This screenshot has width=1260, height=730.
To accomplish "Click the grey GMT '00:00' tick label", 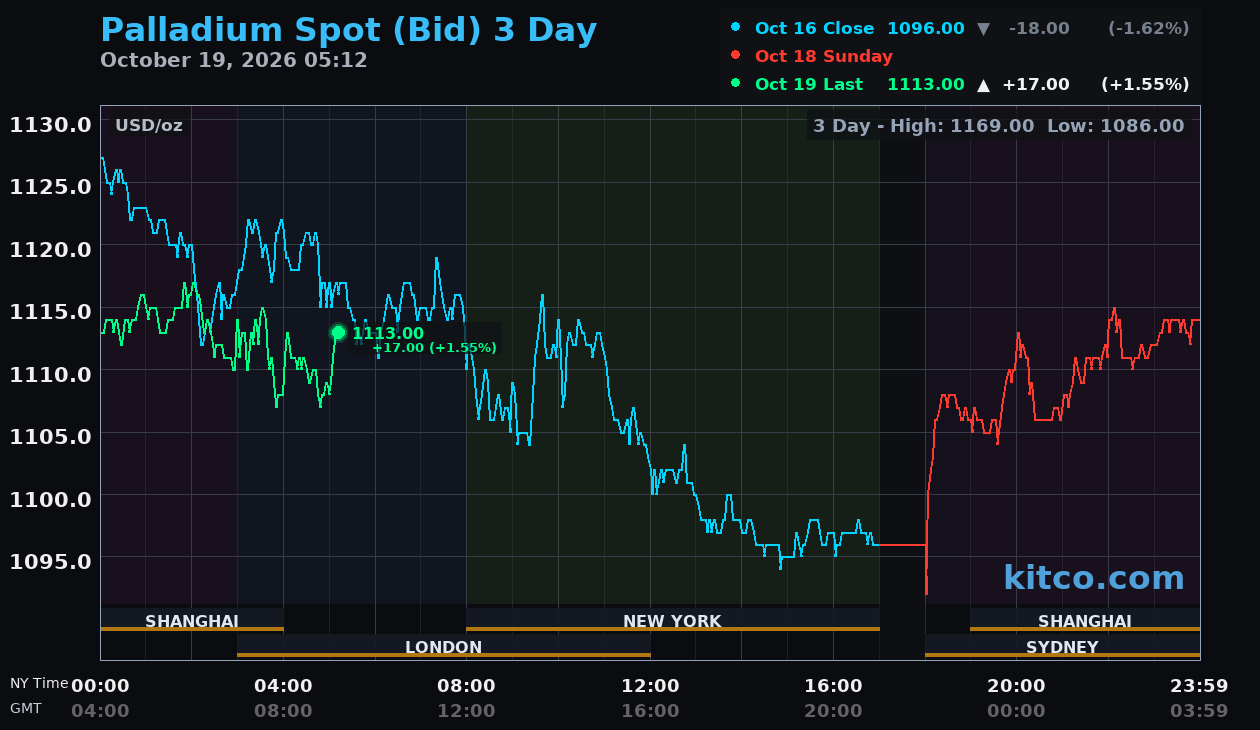I will coord(1016,711).
